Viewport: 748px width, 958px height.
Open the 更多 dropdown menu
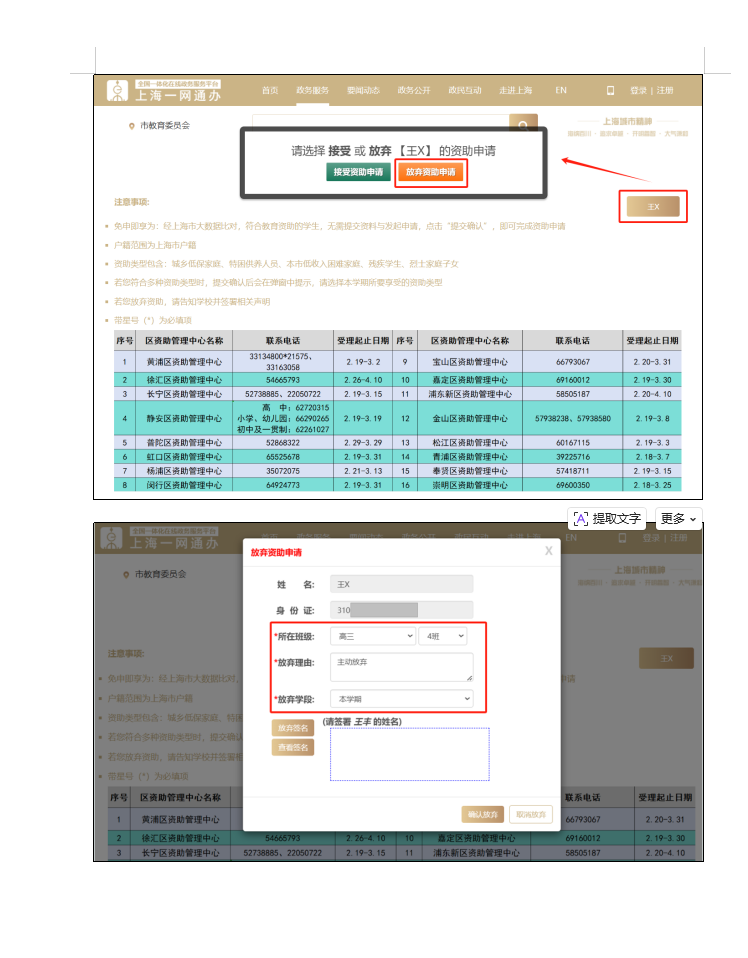click(x=678, y=519)
